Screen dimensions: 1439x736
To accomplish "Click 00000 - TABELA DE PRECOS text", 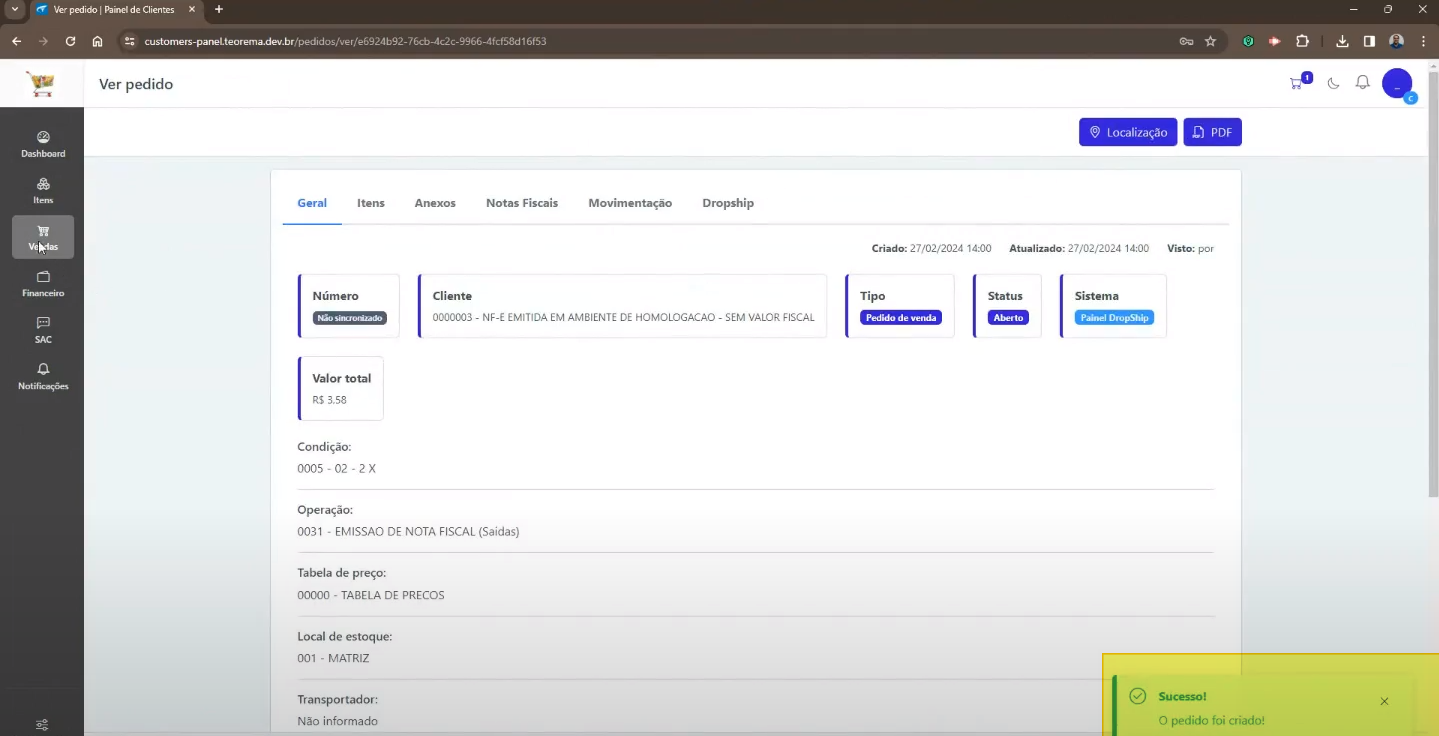I will click(371, 595).
